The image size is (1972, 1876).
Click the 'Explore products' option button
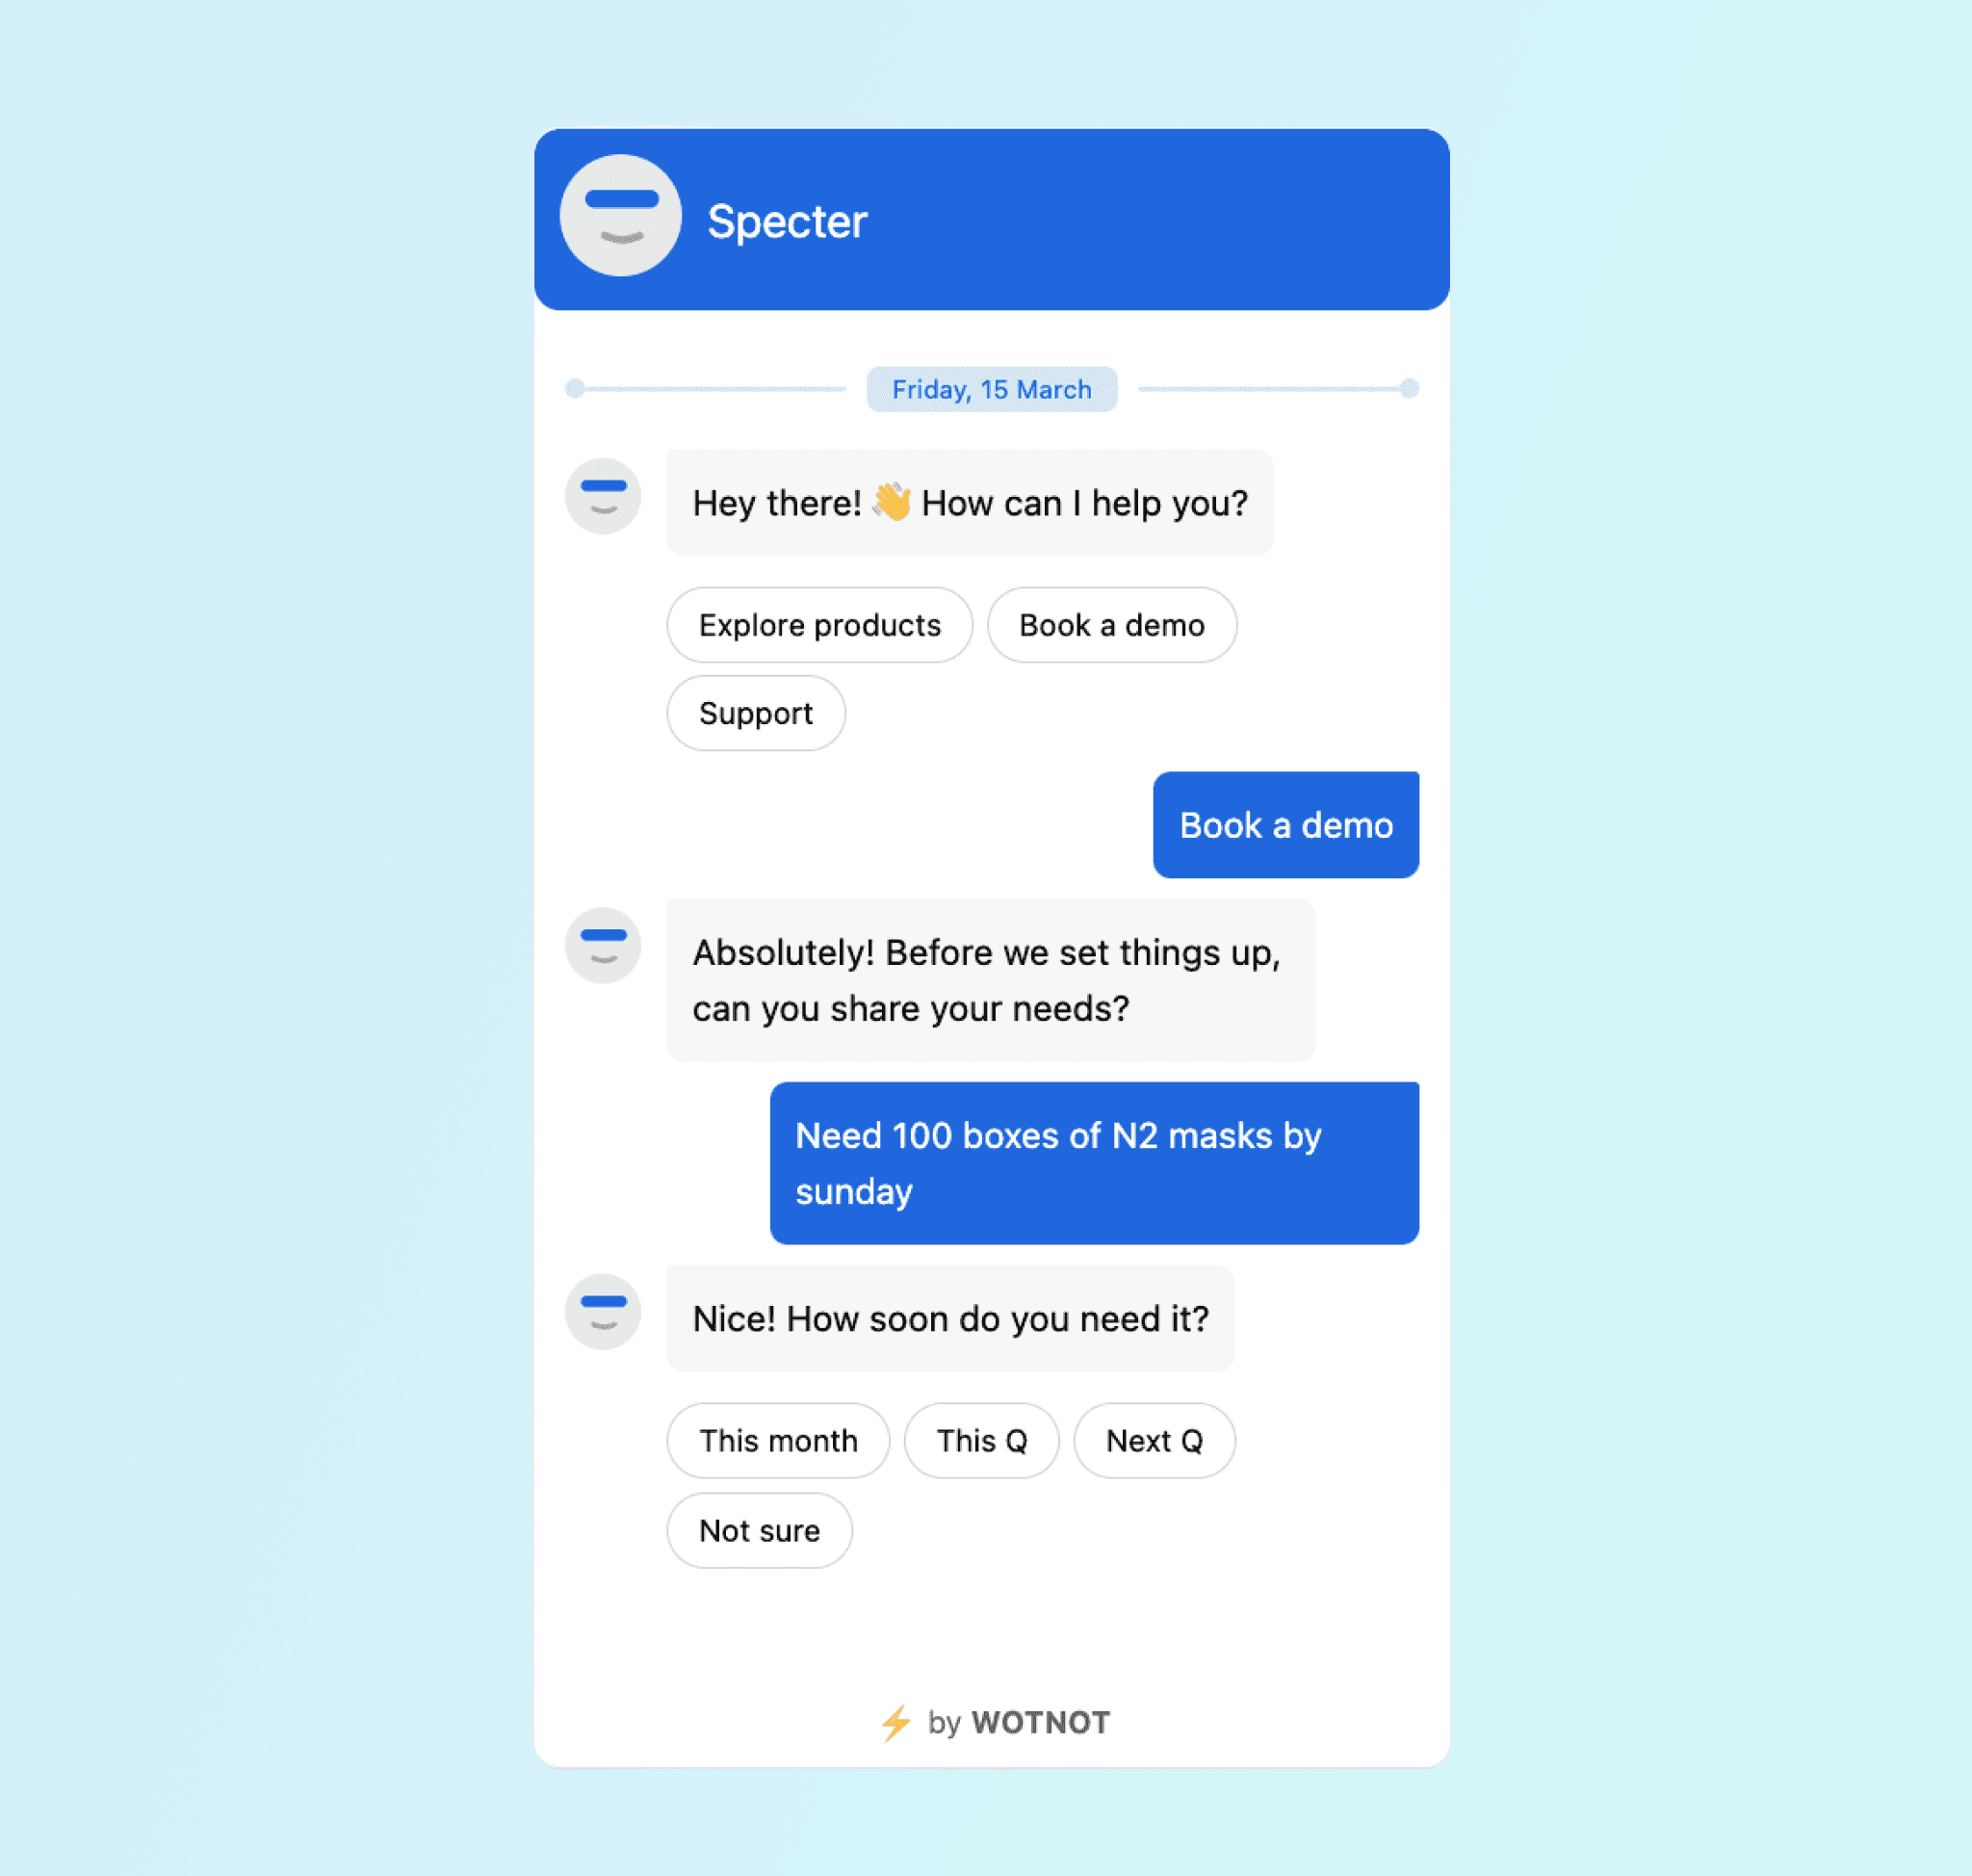817,625
